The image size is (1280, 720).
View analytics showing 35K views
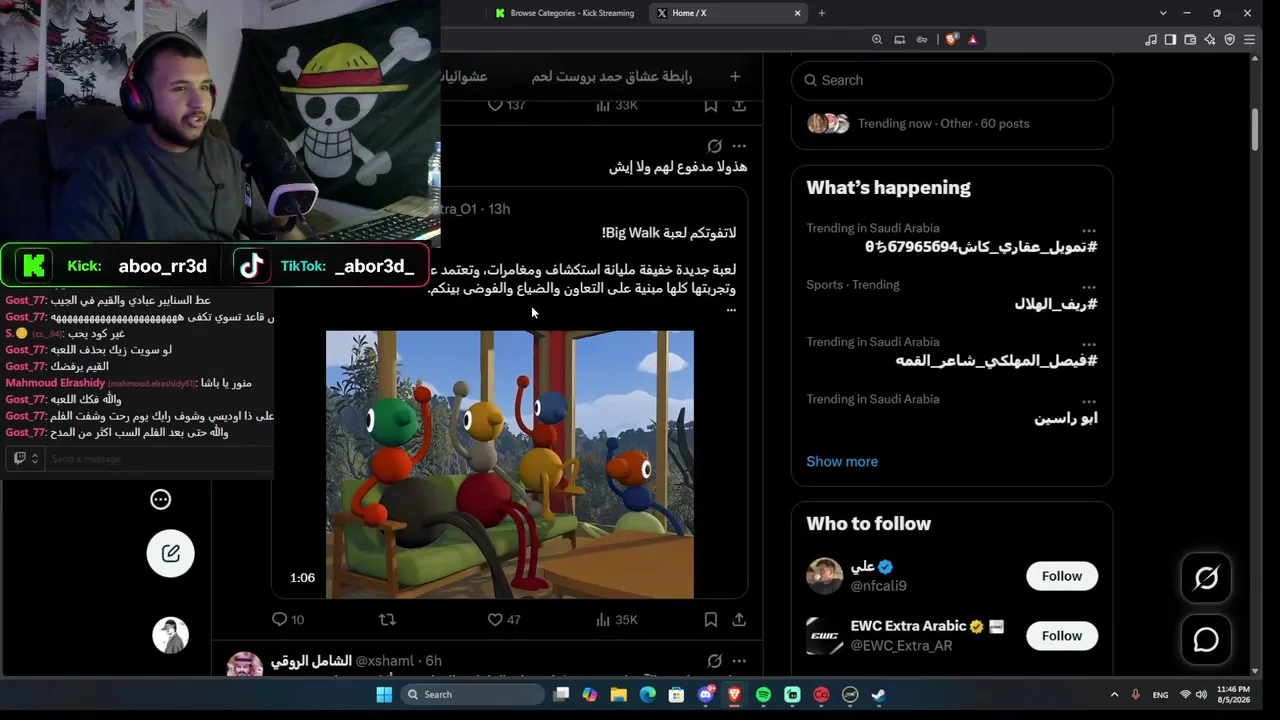(x=617, y=620)
